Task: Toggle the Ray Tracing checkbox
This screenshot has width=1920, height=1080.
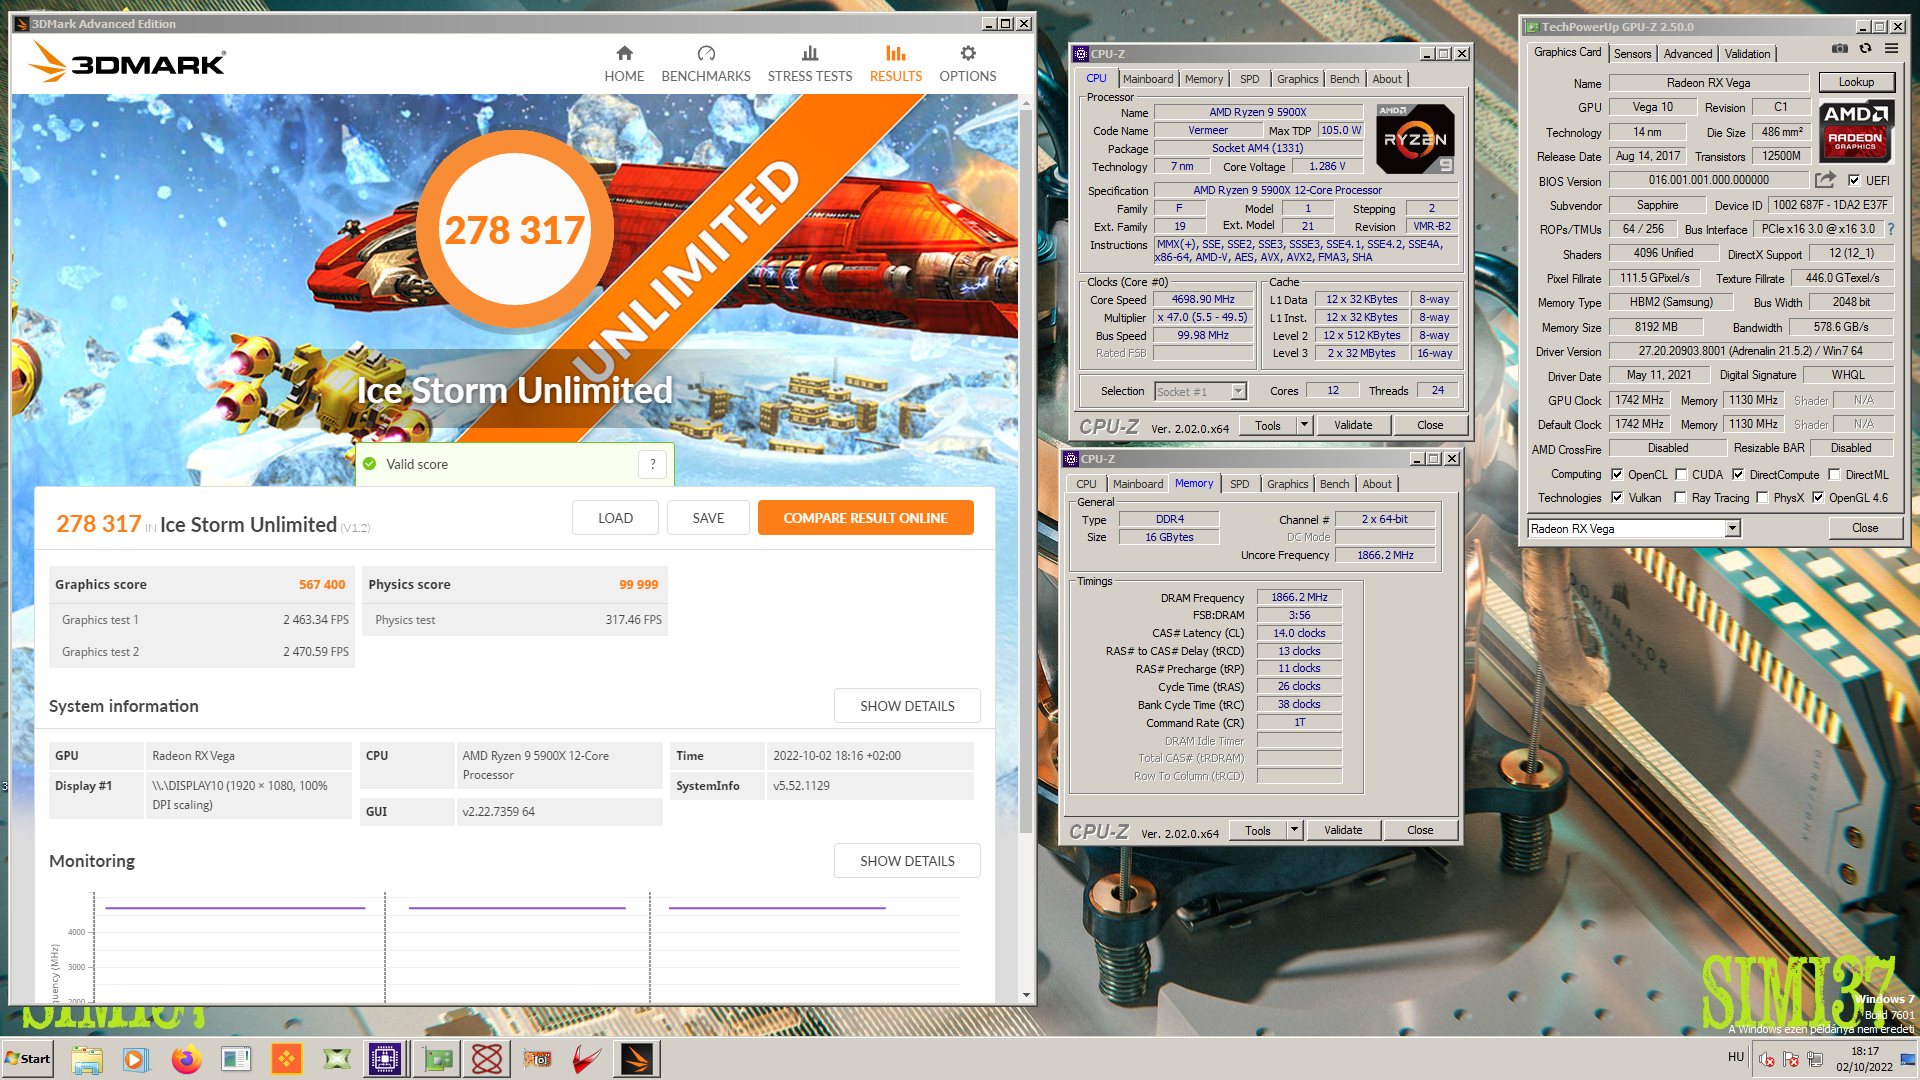Action: point(1681,498)
